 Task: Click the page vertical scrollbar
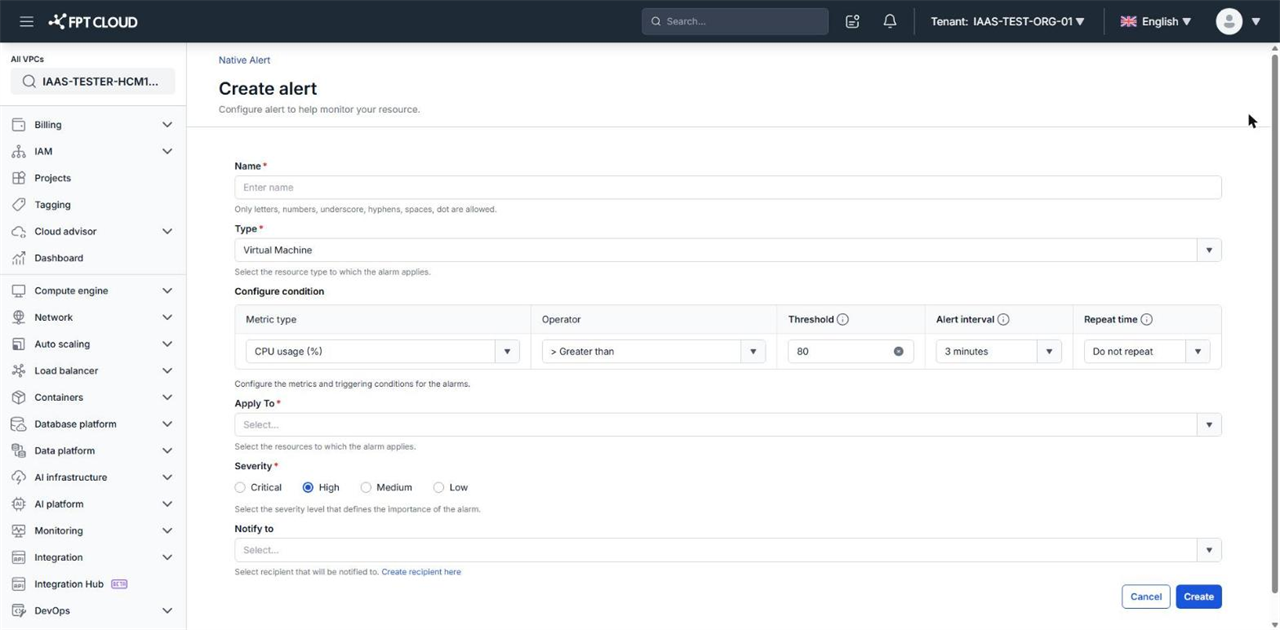pos(1274,320)
